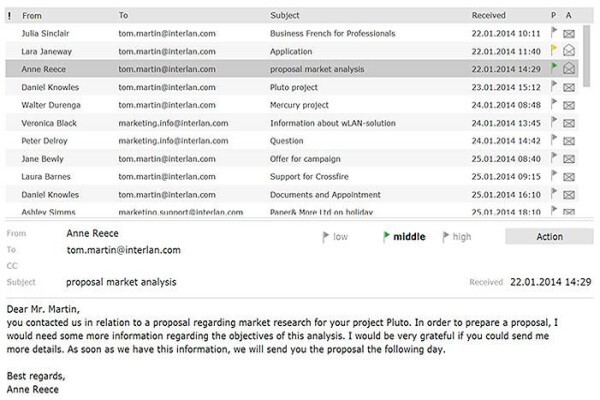Click the opened envelope icon for Lara Janeway
The width and height of the screenshot is (600, 400).
569,50
